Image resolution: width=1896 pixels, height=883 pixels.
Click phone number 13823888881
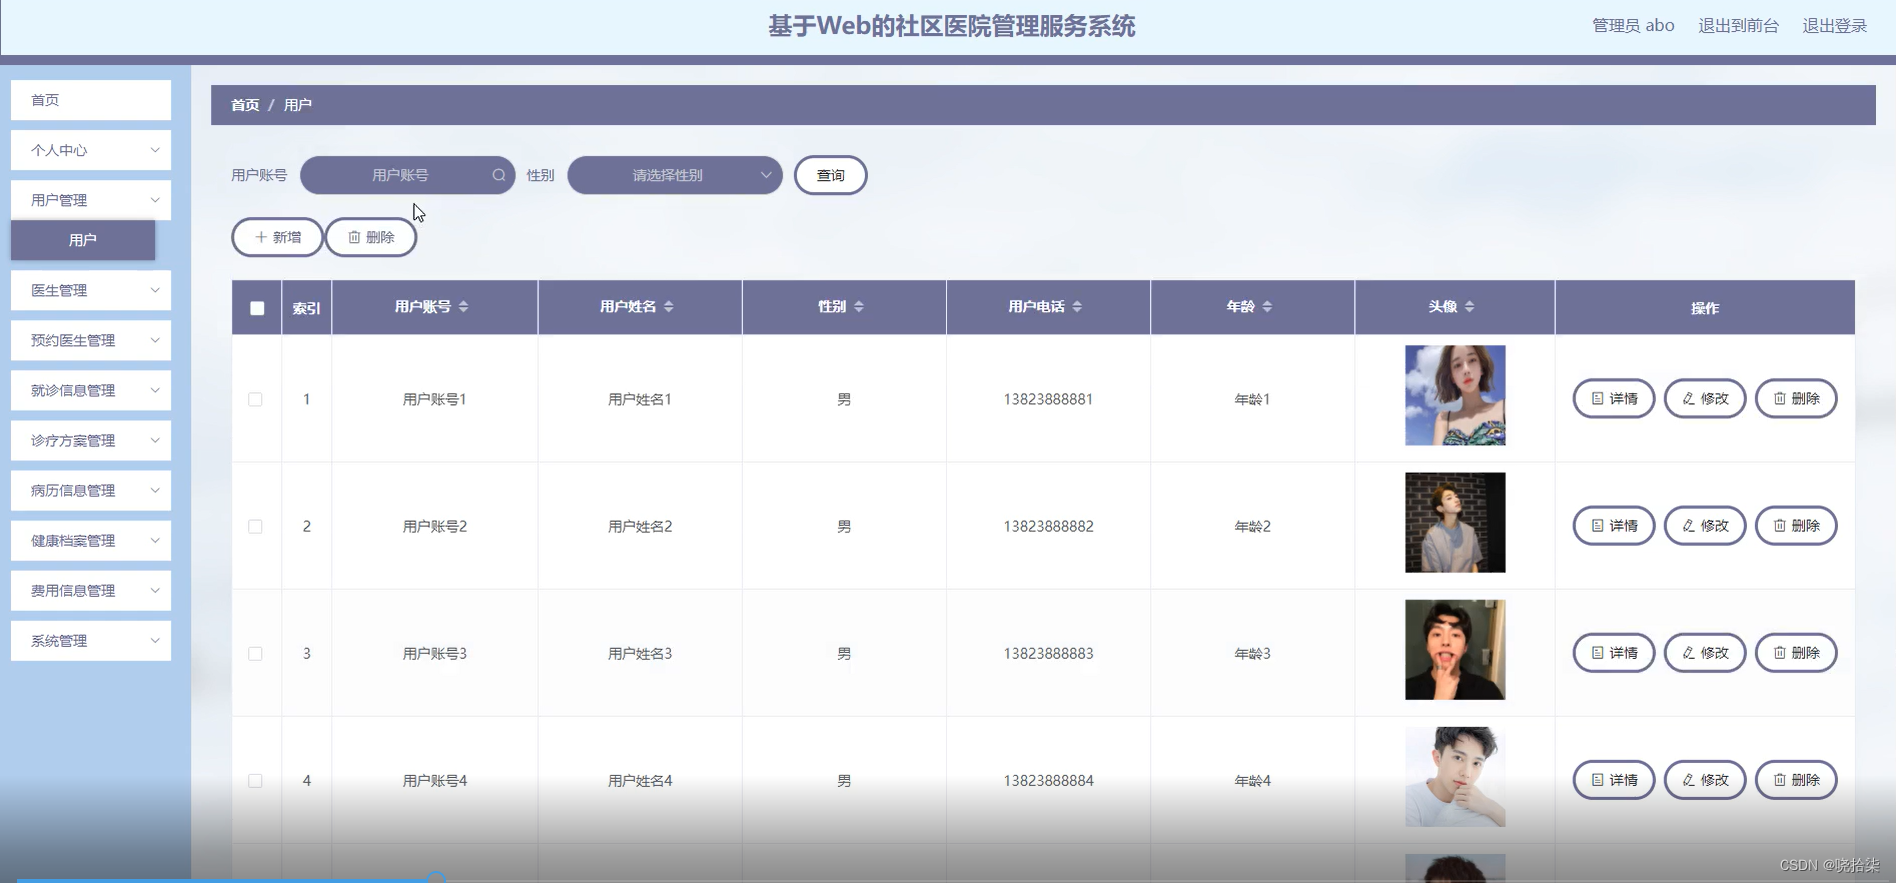coord(1048,399)
